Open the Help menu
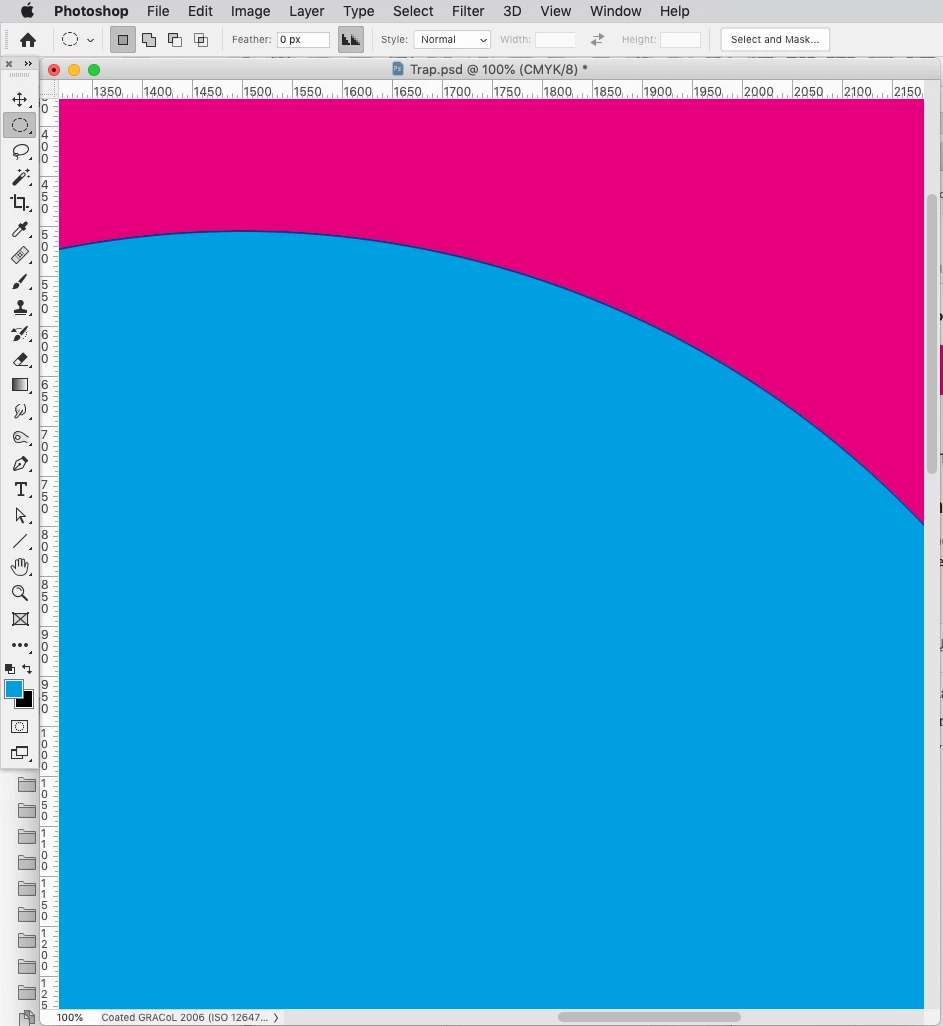This screenshot has width=943, height=1026. pyautogui.click(x=675, y=11)
